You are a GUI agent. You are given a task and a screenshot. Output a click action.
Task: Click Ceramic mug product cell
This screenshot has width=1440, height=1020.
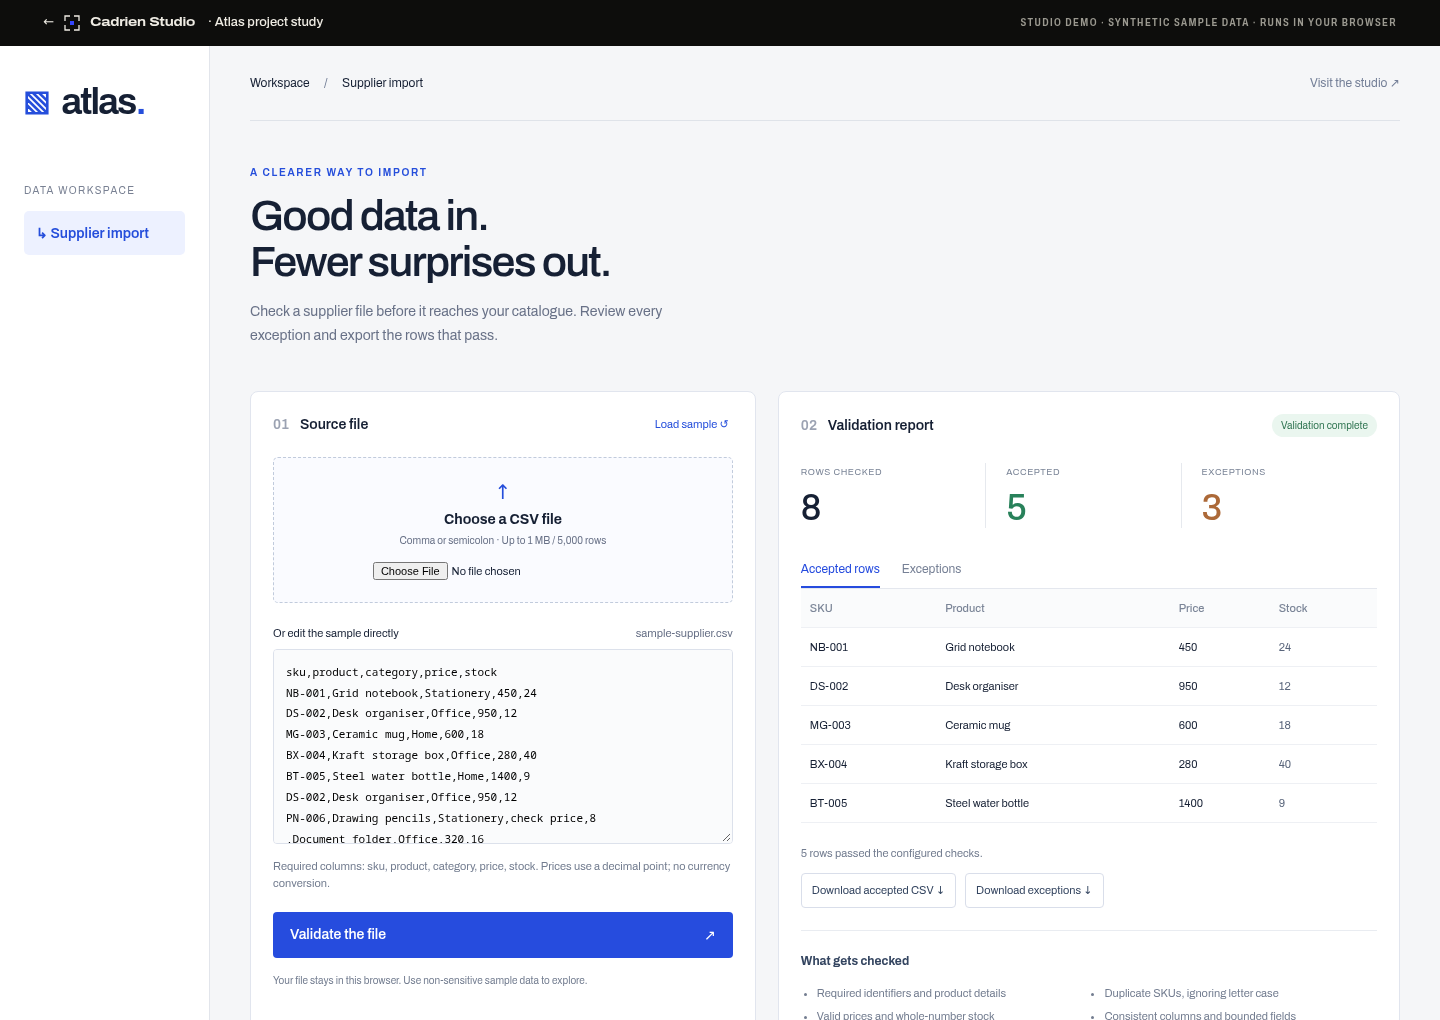[x=978, y=725]
